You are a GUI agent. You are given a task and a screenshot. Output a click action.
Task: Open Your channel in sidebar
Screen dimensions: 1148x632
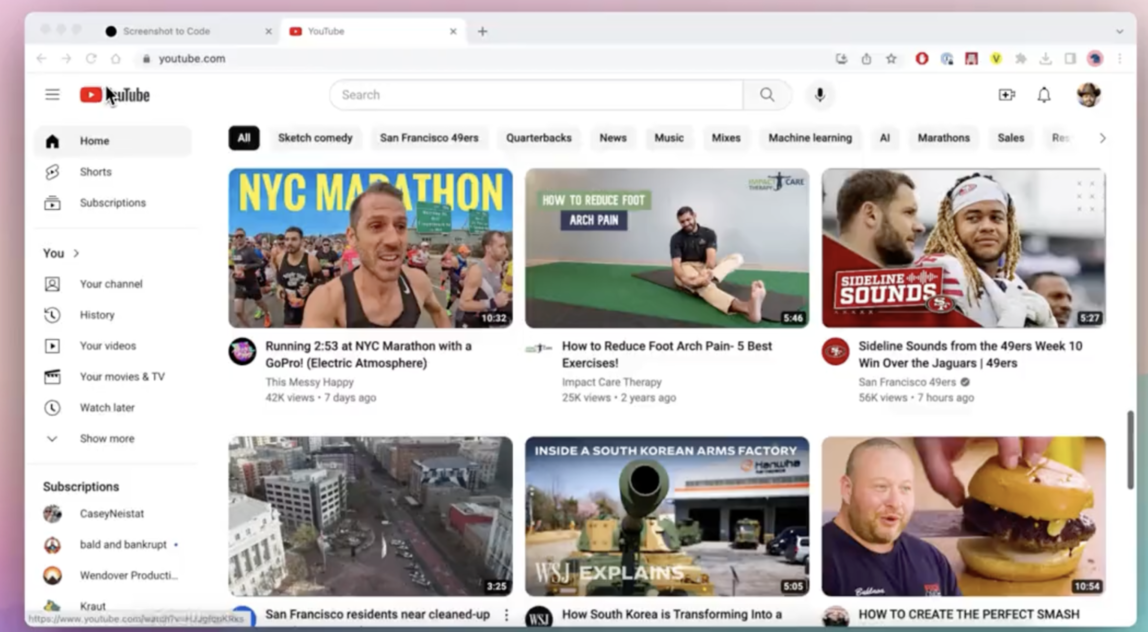click(113, 283)
